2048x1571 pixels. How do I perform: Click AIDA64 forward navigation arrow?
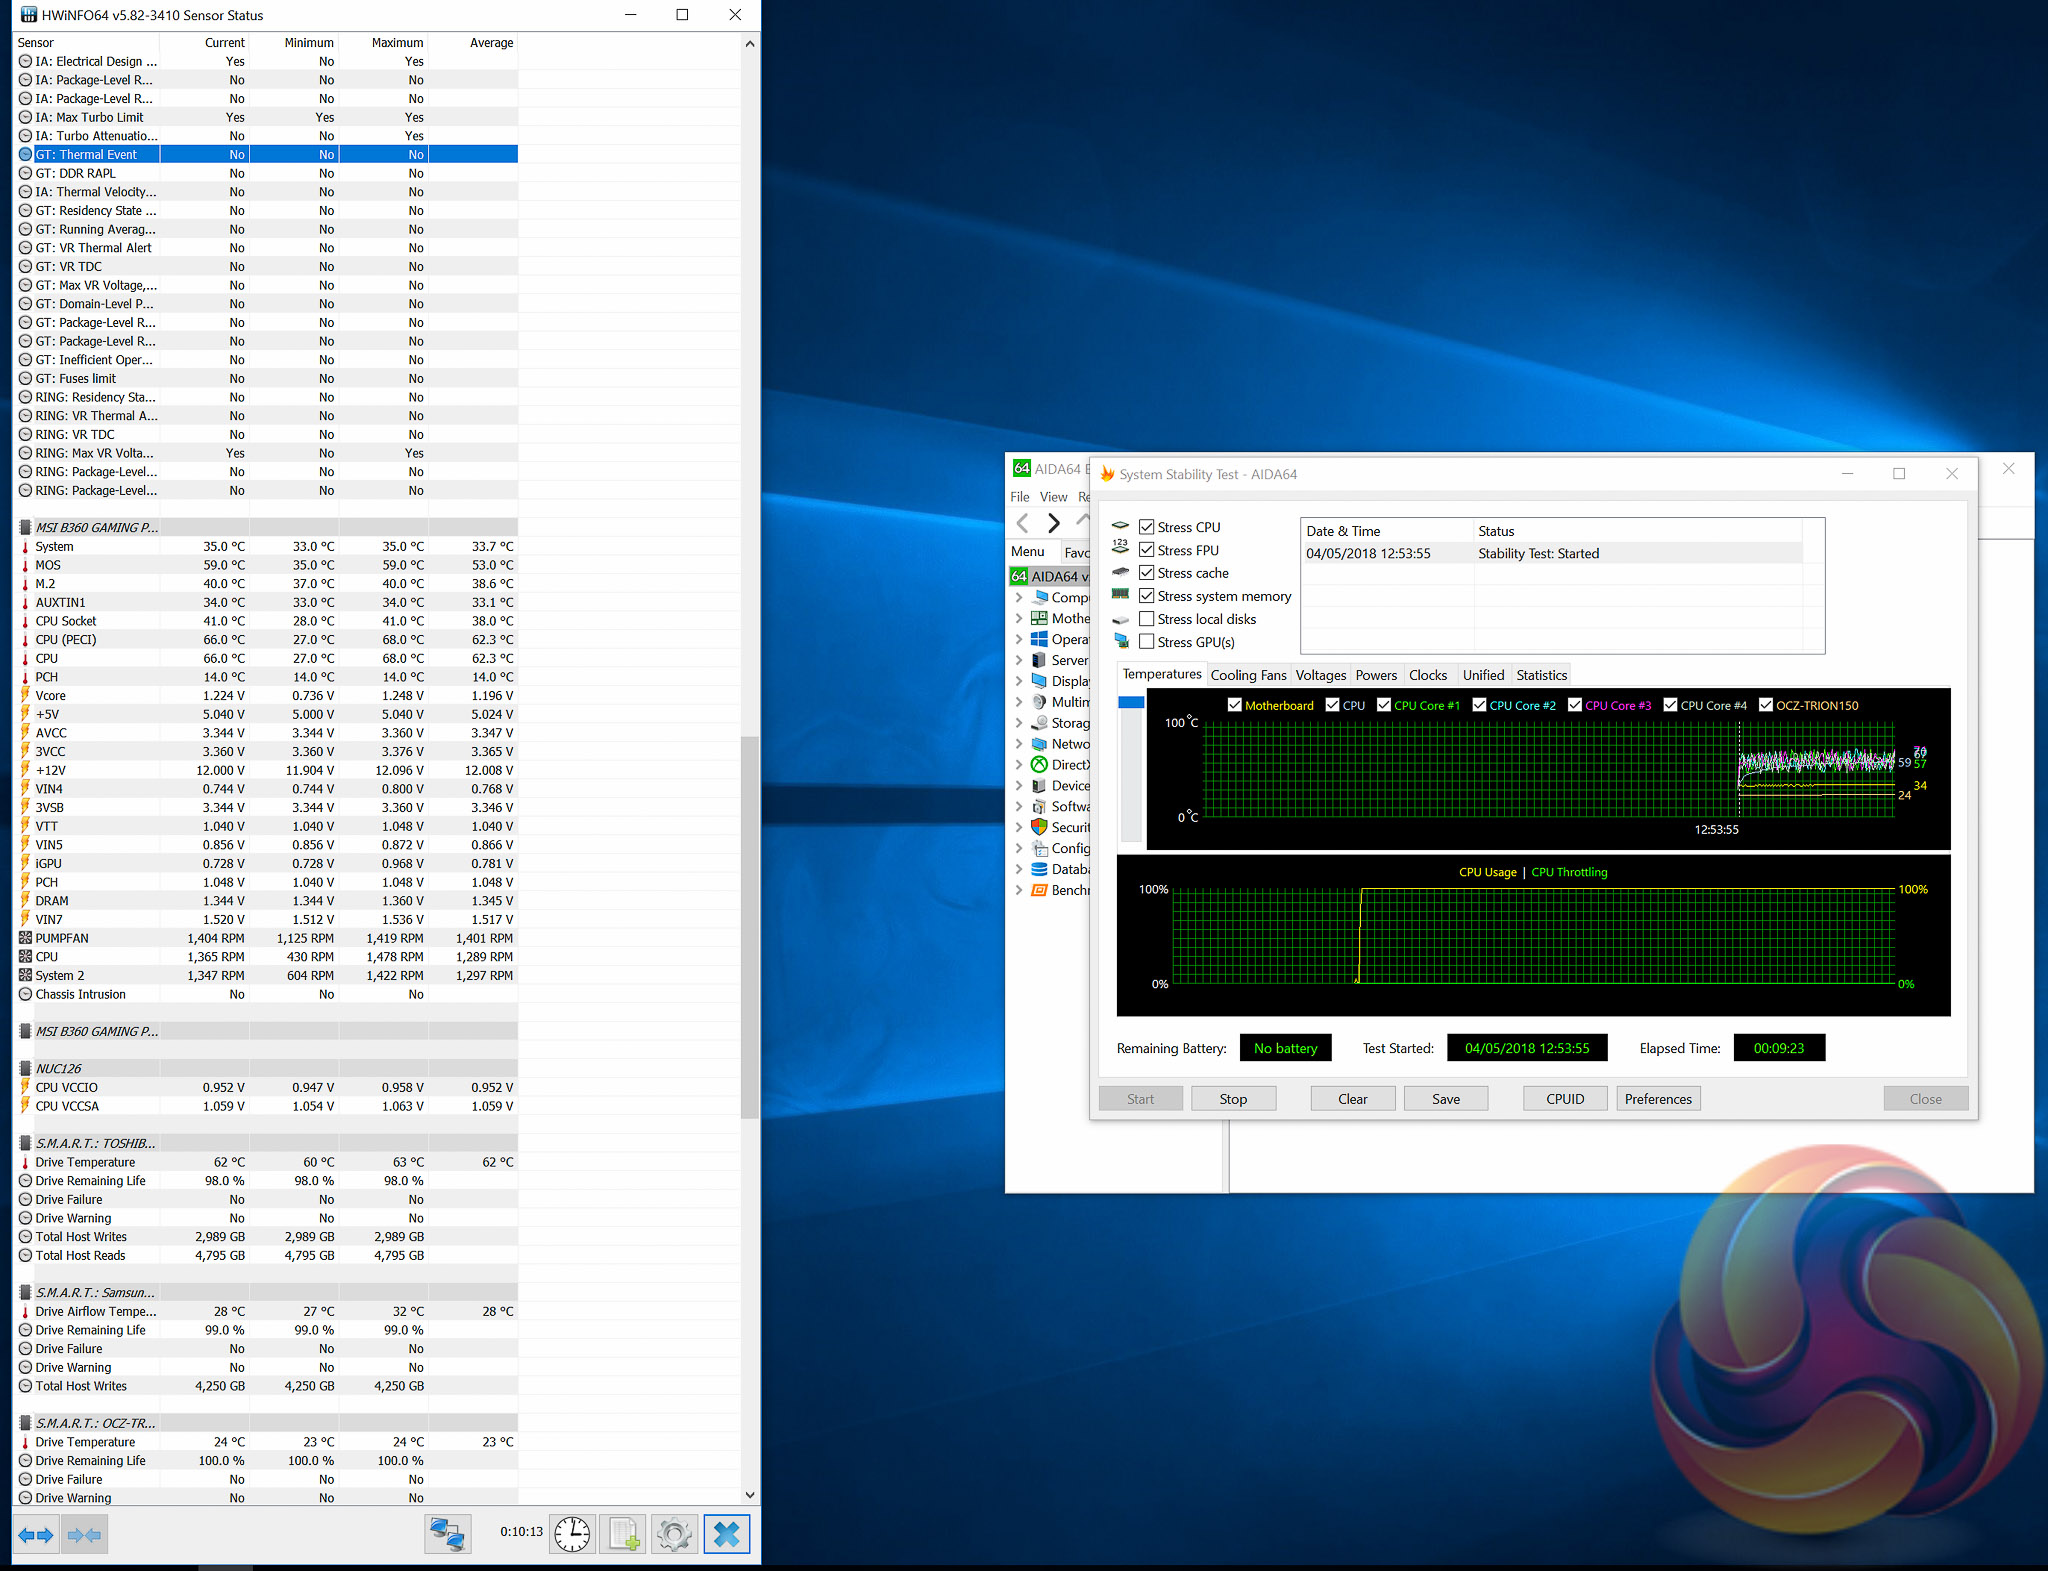1053,523
